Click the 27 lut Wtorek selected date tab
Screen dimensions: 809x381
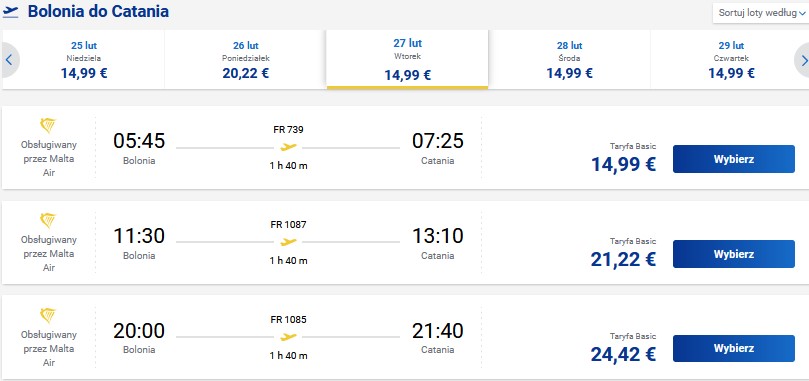point(408,59)
